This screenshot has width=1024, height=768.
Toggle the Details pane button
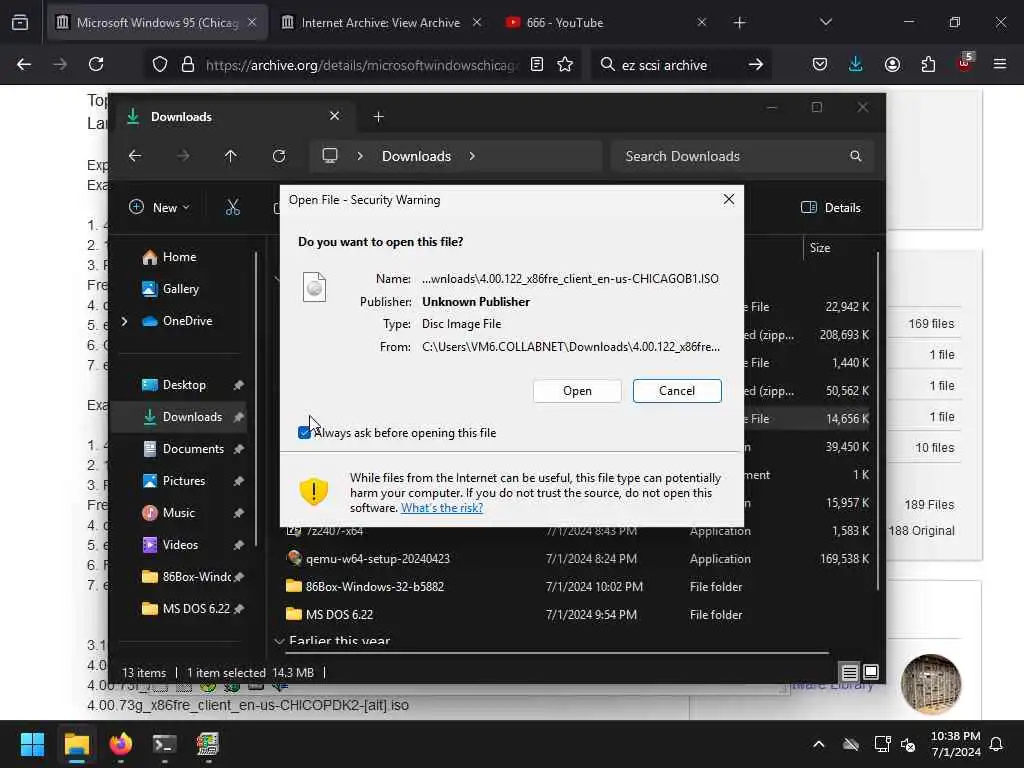pyautogui.click(x=830, y=208)
